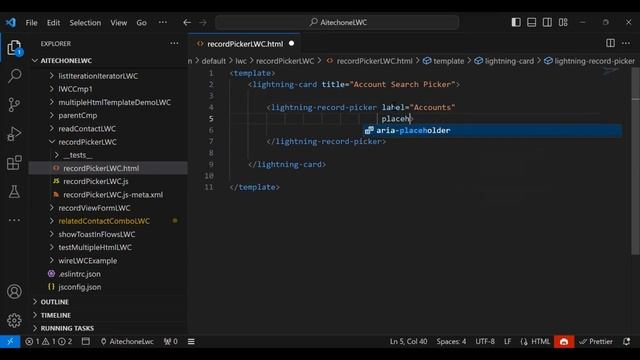Open the Search view icon
The height and width of the screenshot is (360, 640).
(14, 76)
